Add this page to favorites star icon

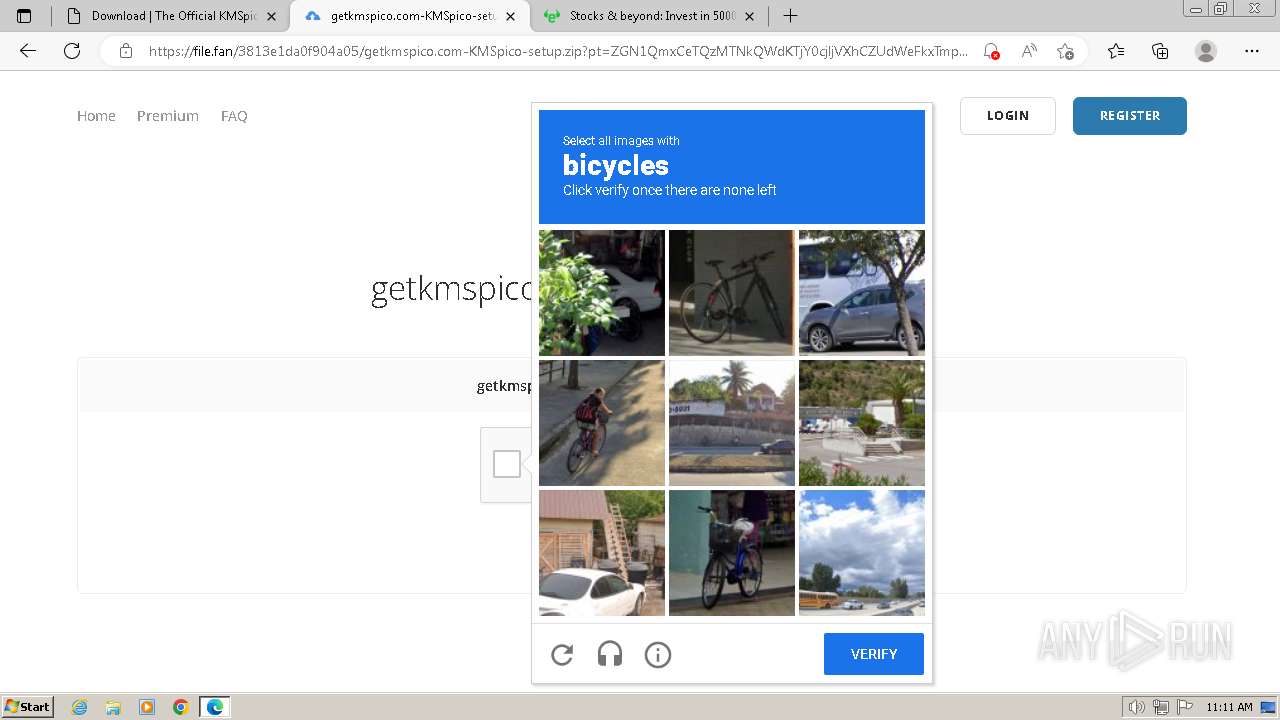[1065, 51]
